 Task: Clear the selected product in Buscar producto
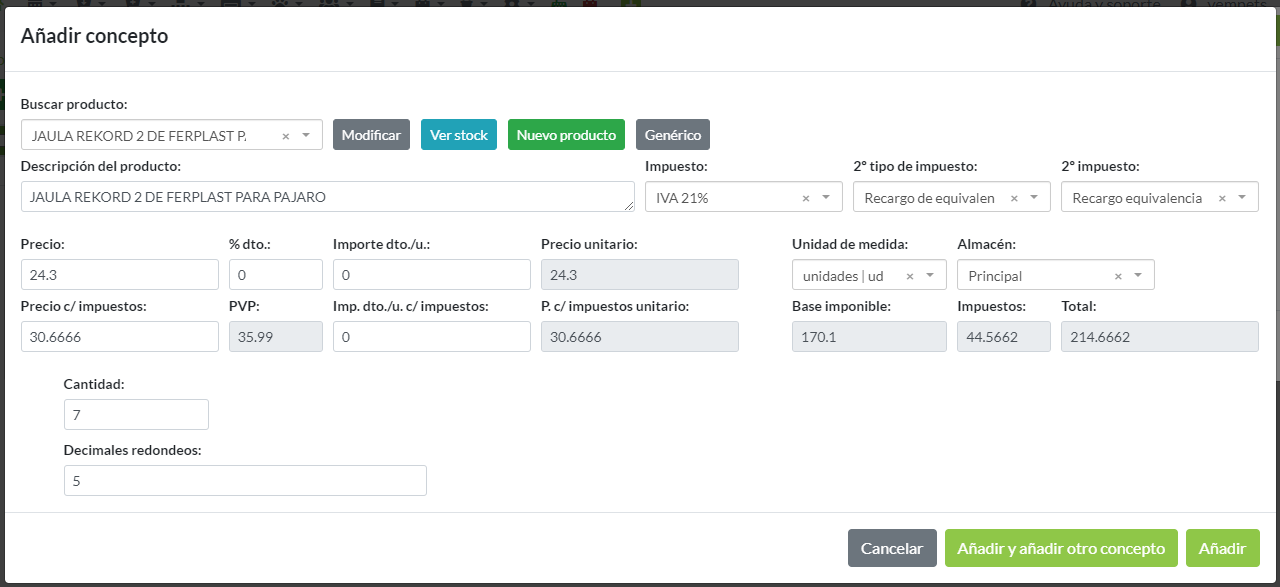[x=285, y=136]
